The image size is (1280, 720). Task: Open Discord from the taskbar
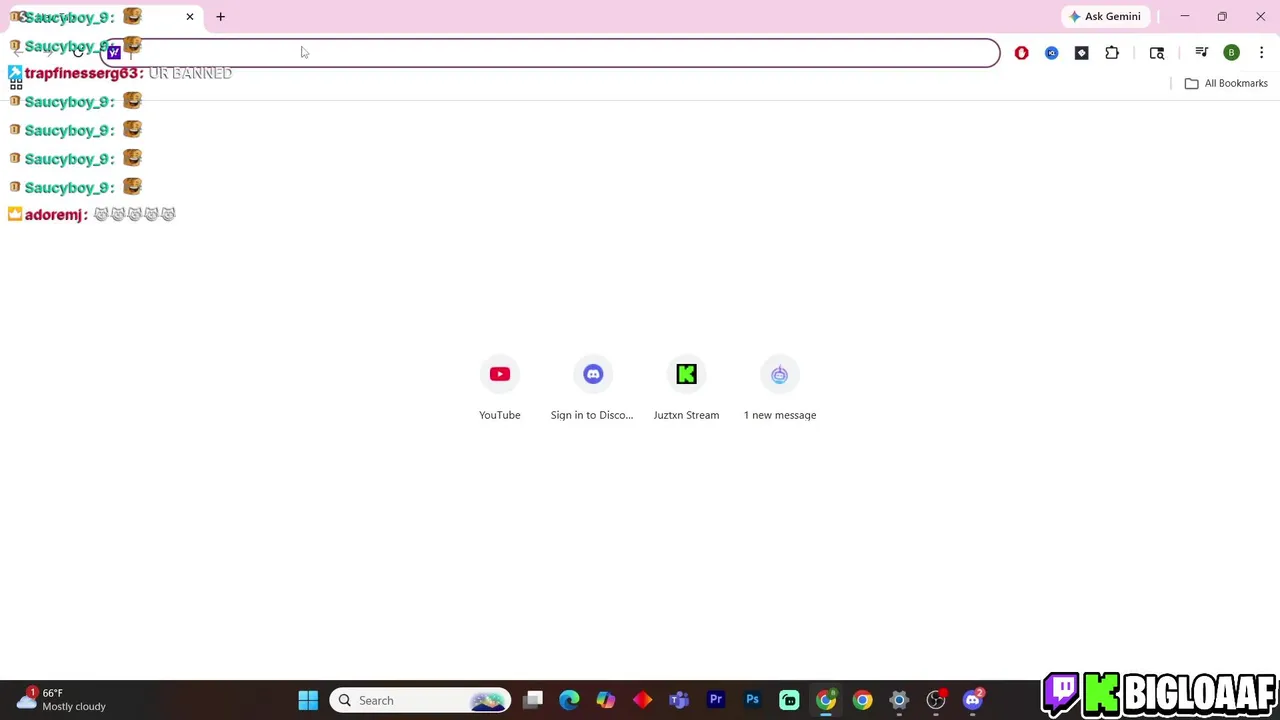973,700
